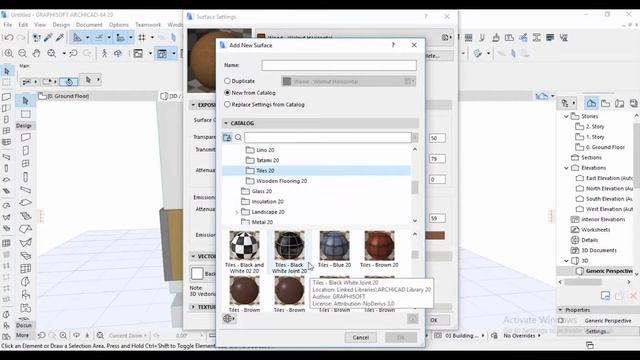Open the Document menu
The height and width of the screenshot is (360, 640).
(x=89, y=24)
